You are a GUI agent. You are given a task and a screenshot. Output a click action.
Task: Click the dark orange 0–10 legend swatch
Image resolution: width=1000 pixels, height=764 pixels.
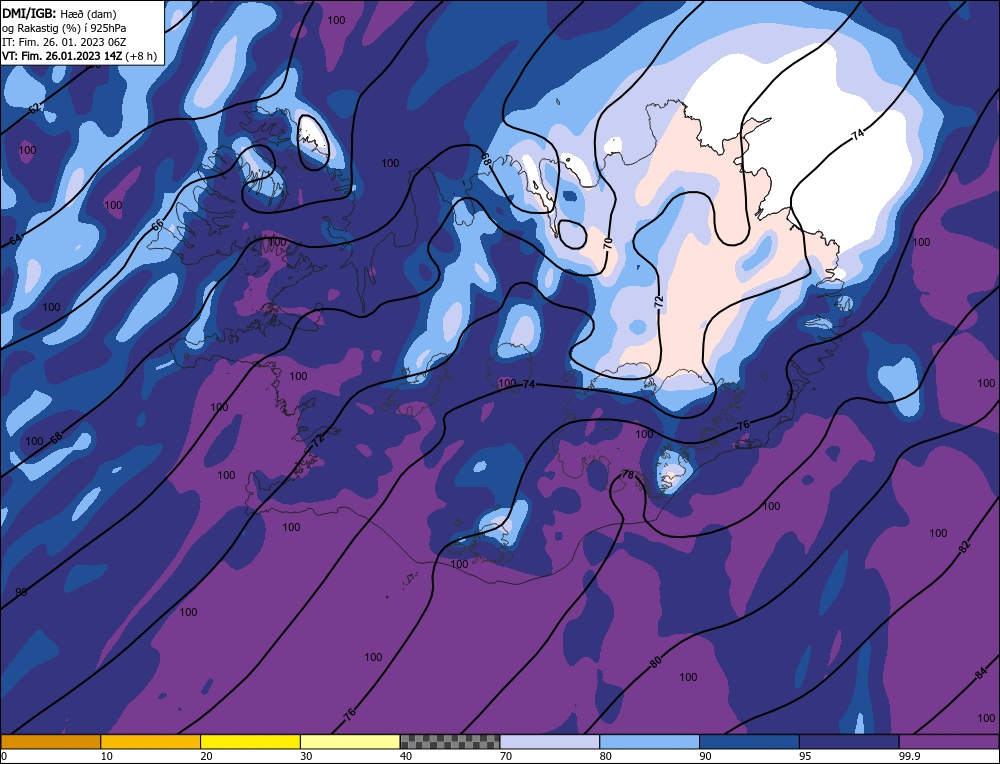tap(51, 741)
